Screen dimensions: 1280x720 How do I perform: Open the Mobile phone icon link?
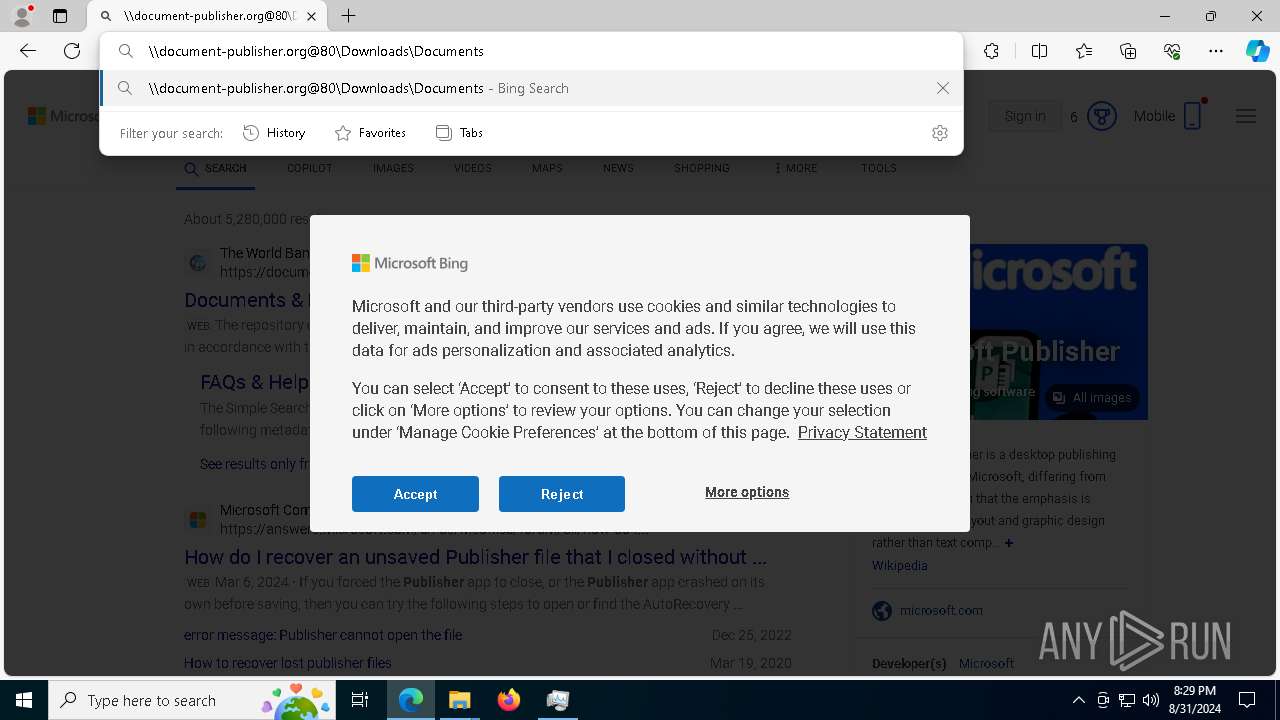click(x=1192, y=116)
